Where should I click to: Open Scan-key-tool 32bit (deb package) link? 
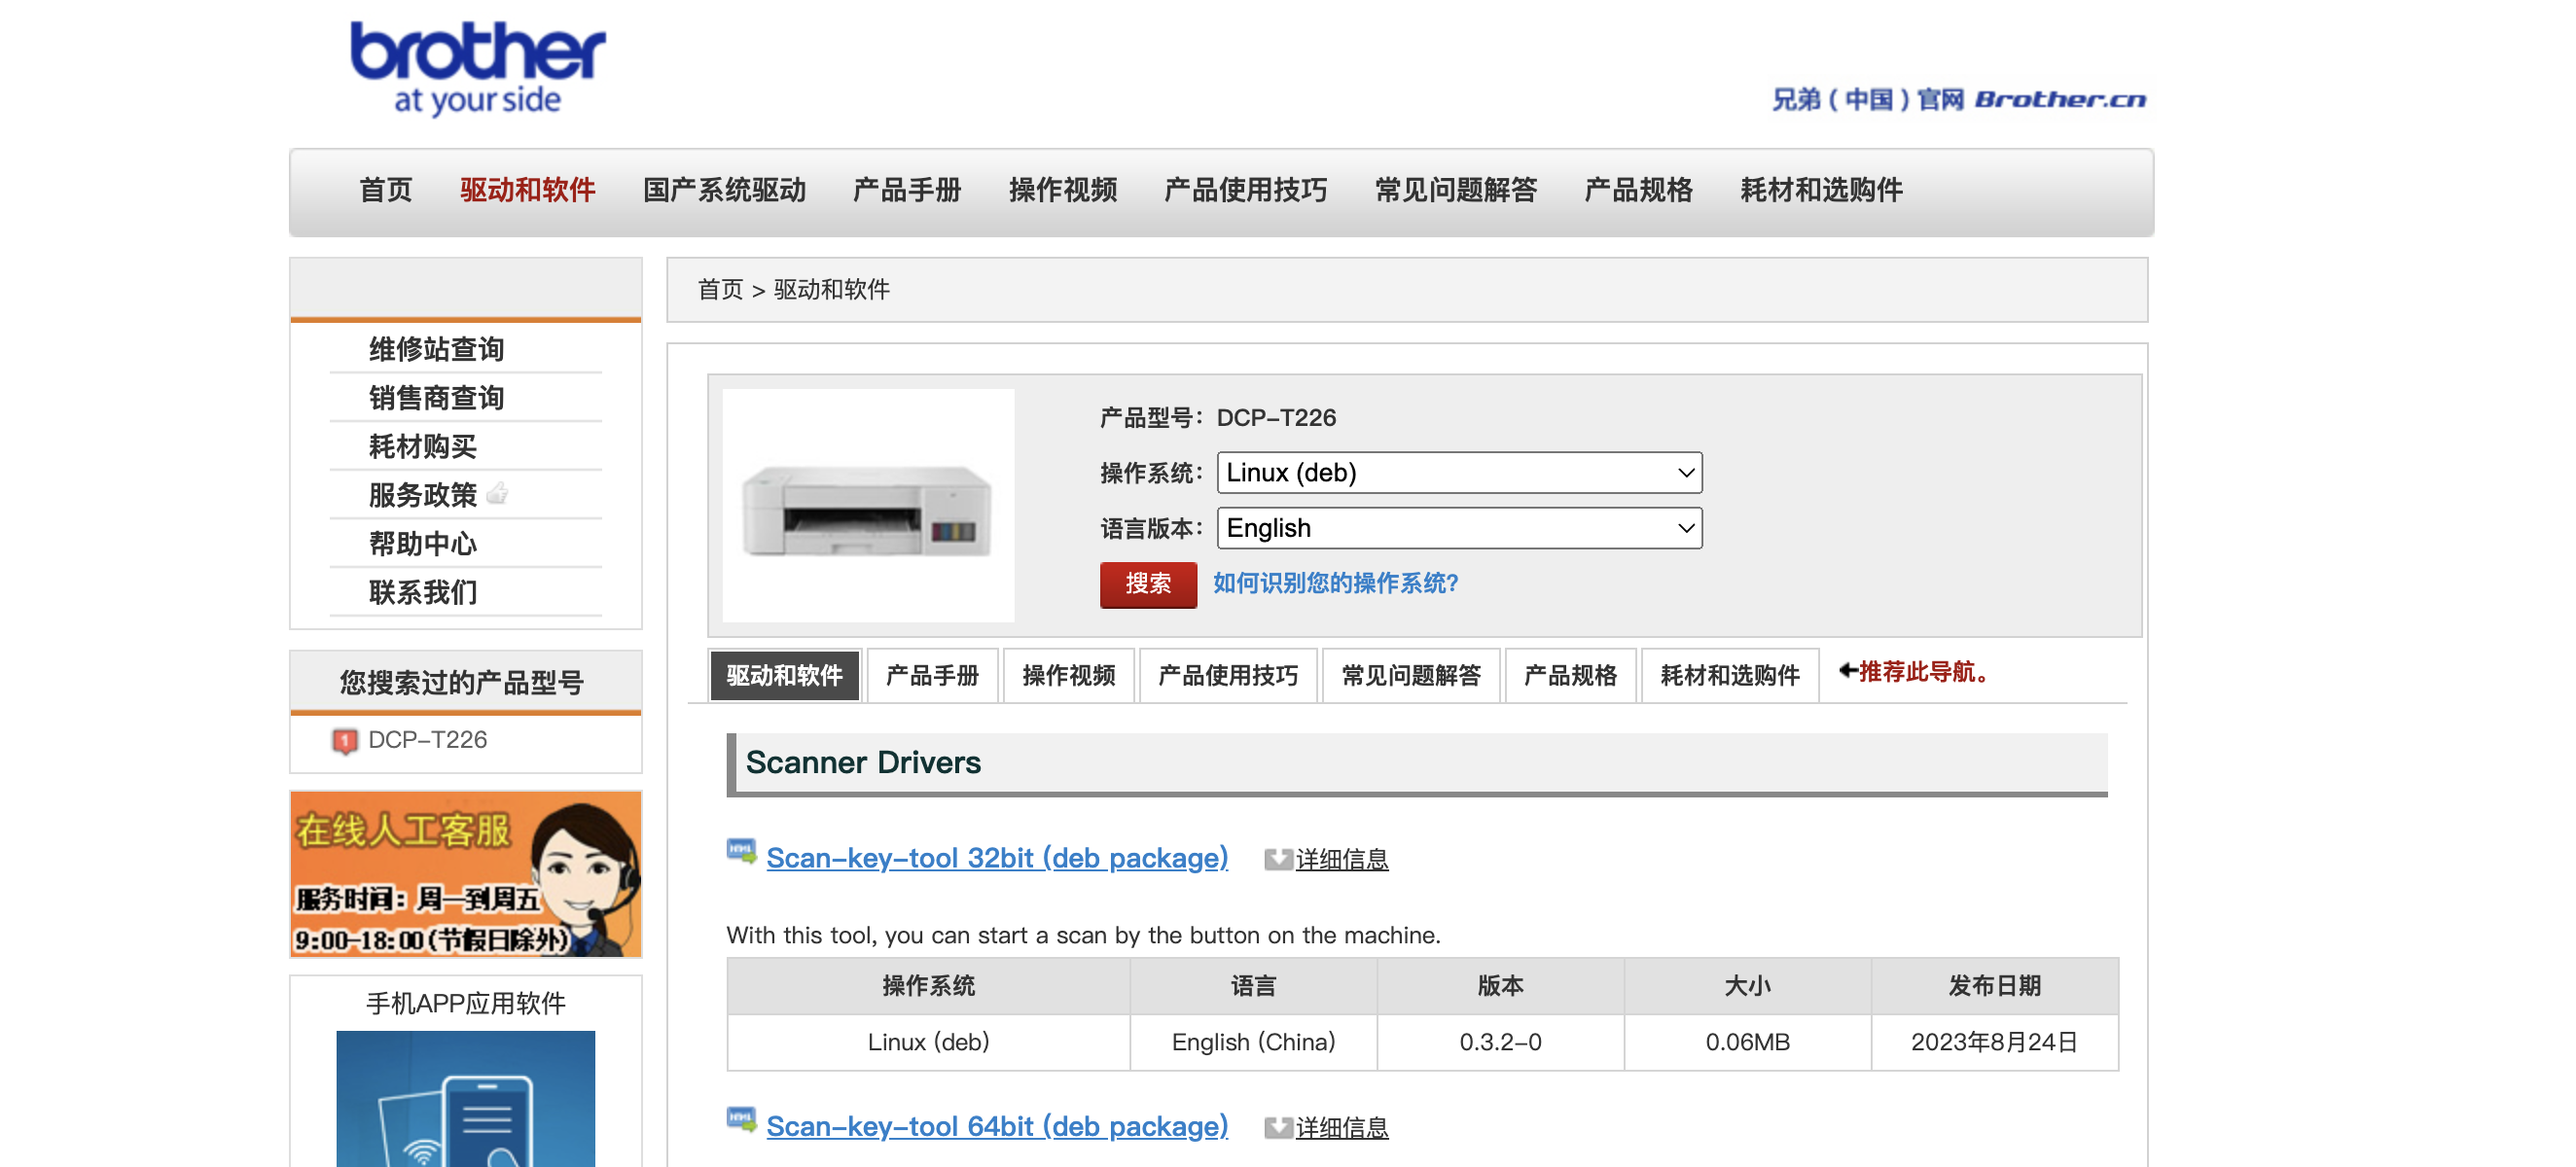(x=996, y=858)
